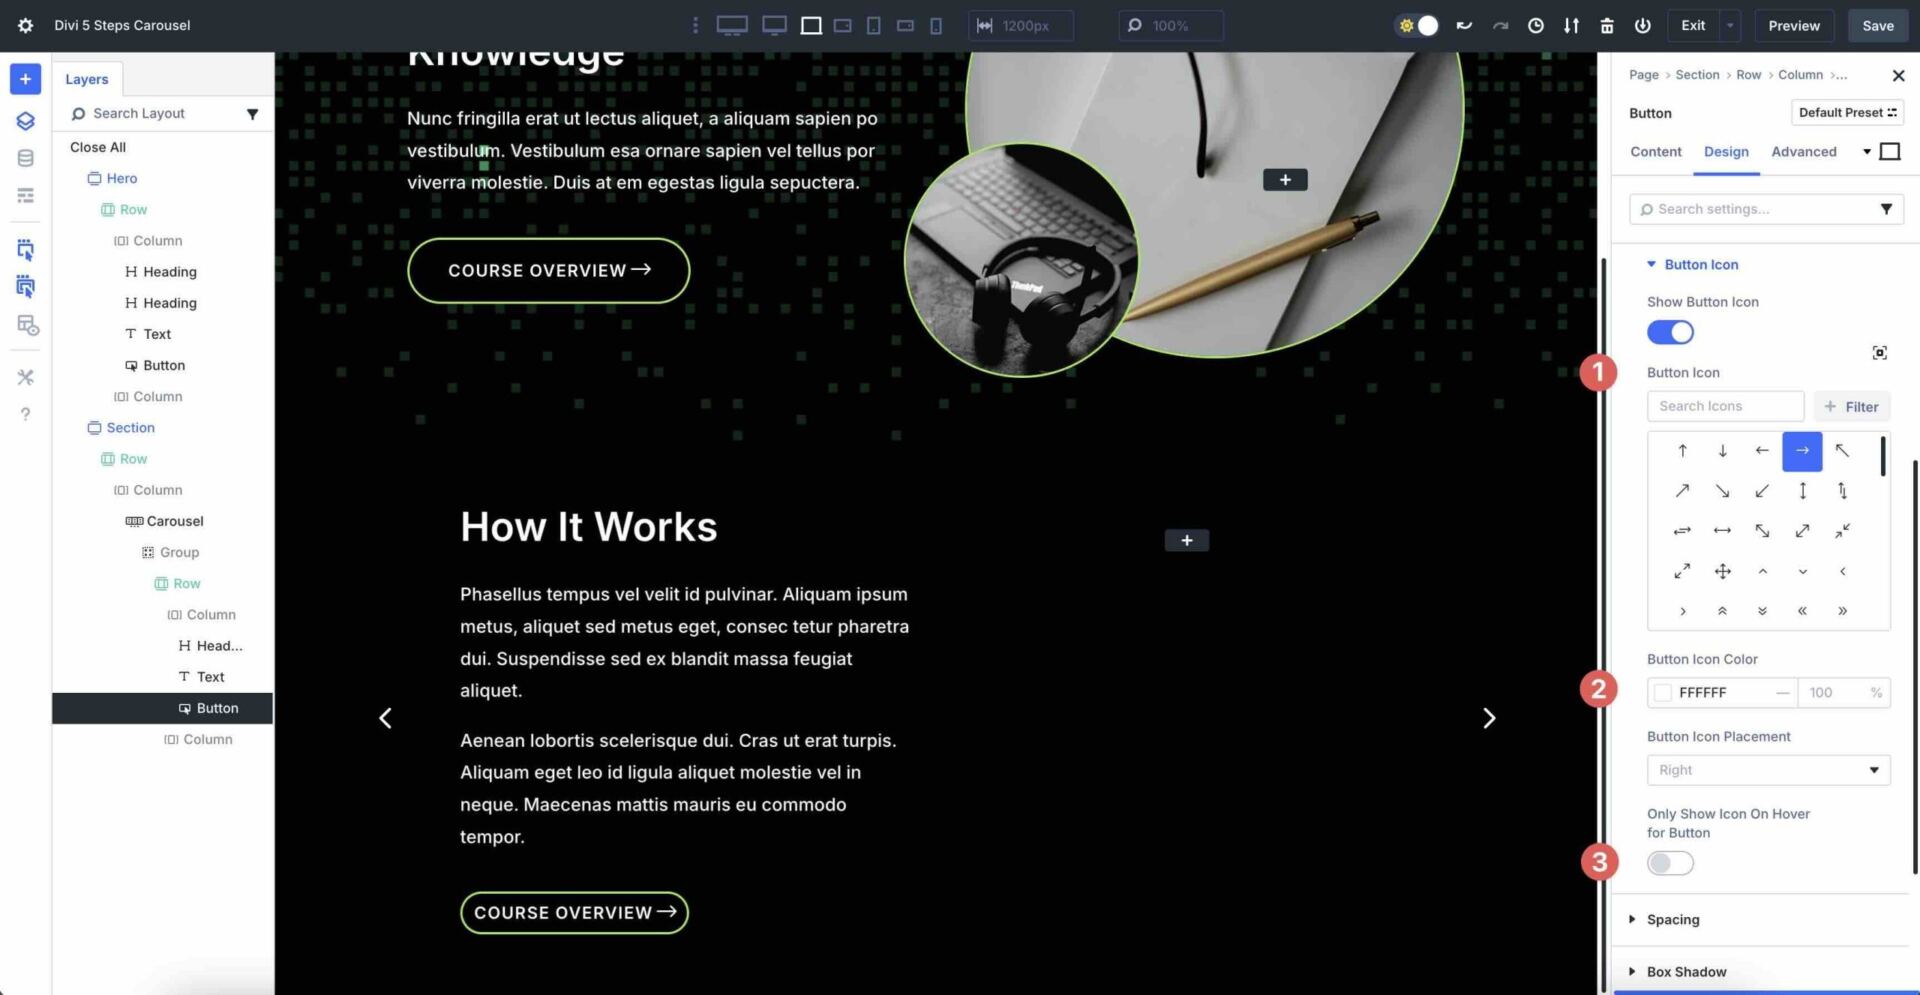Open the Button Icon Placement dropdown
Viewport: 1920px width, 995px height.
click(1767, 770)
